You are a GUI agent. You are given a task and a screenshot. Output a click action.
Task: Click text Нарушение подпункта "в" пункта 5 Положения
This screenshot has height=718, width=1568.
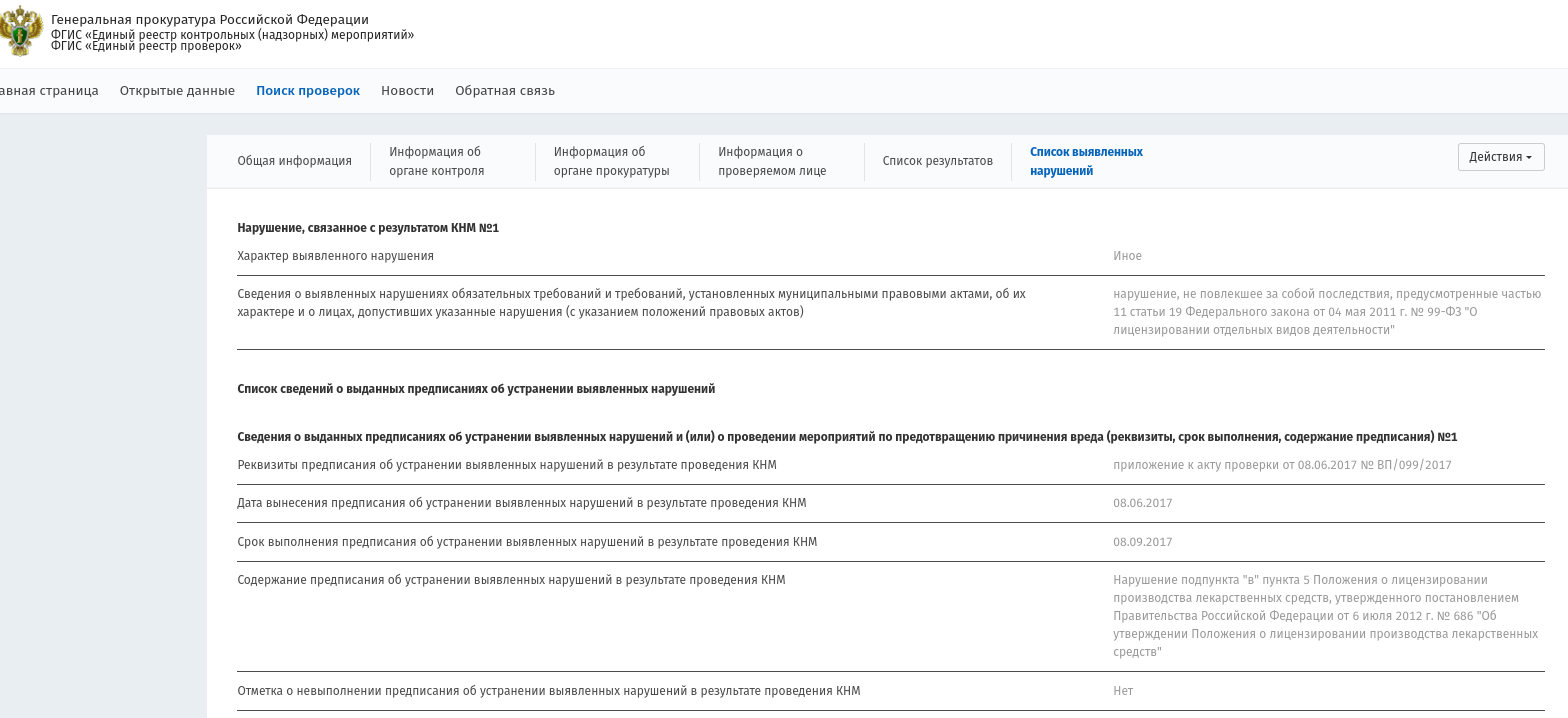point(1325,616)
